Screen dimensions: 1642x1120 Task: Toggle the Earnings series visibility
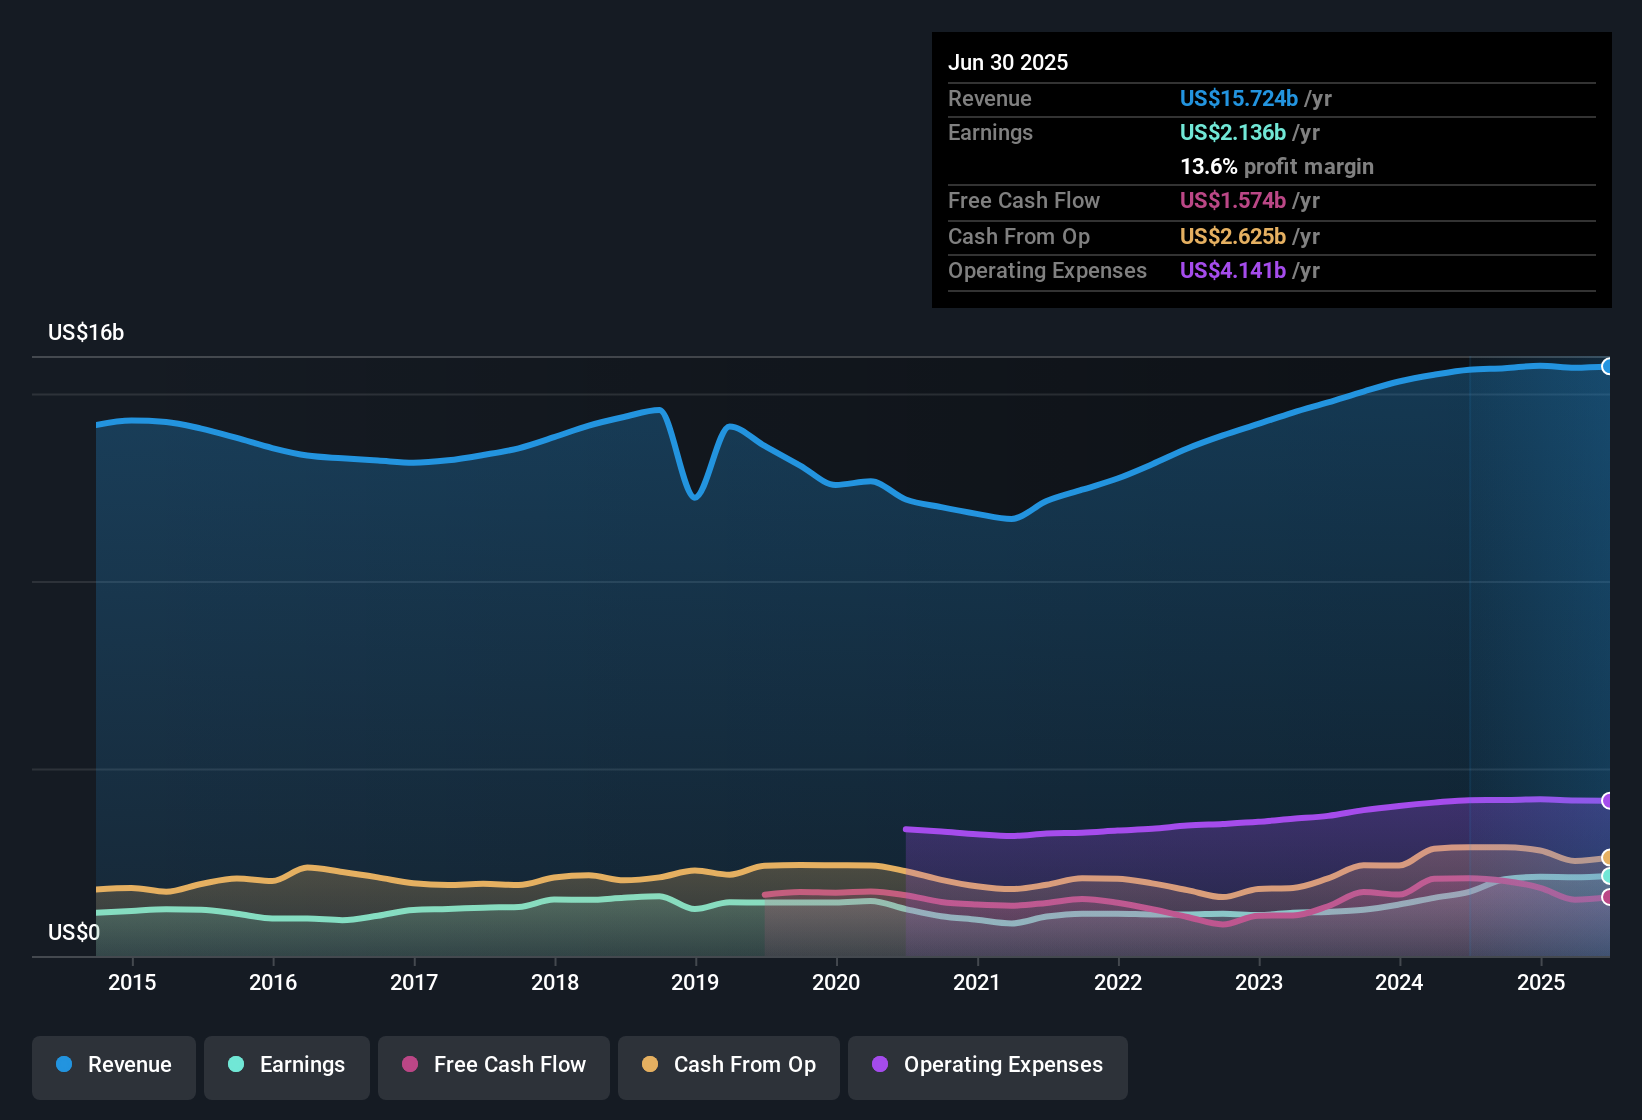coord(287,1065)
